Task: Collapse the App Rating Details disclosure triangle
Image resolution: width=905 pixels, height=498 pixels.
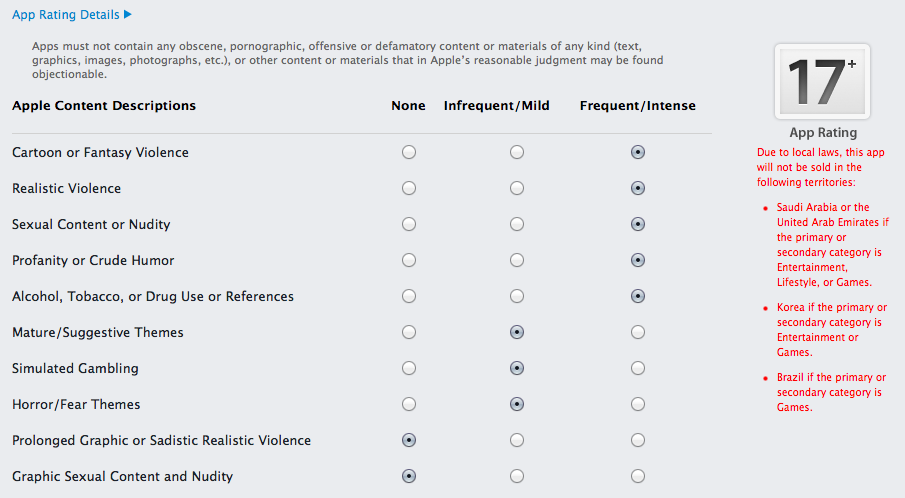Action: 128,14
